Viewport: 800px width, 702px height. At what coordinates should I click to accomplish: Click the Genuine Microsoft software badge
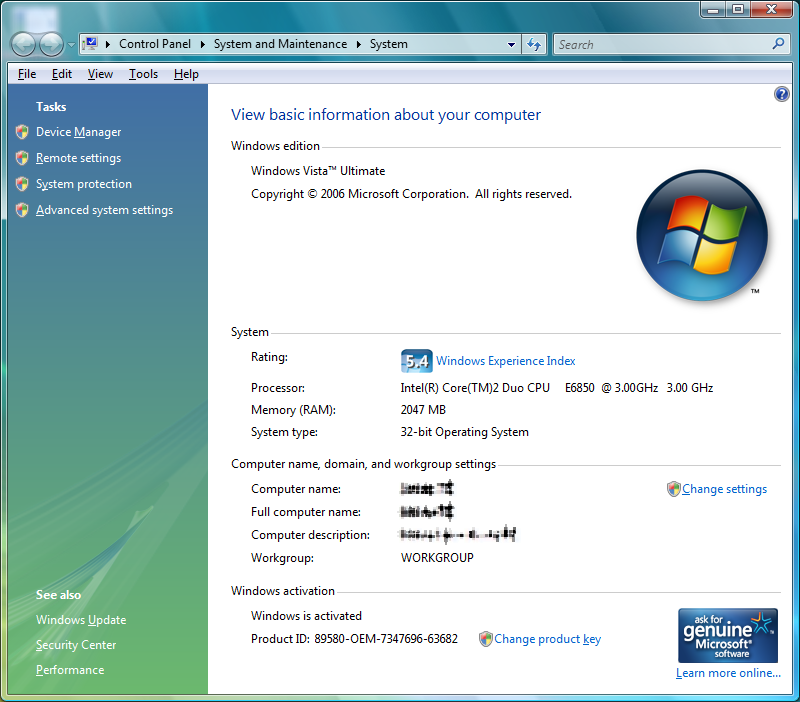(728, 635)
